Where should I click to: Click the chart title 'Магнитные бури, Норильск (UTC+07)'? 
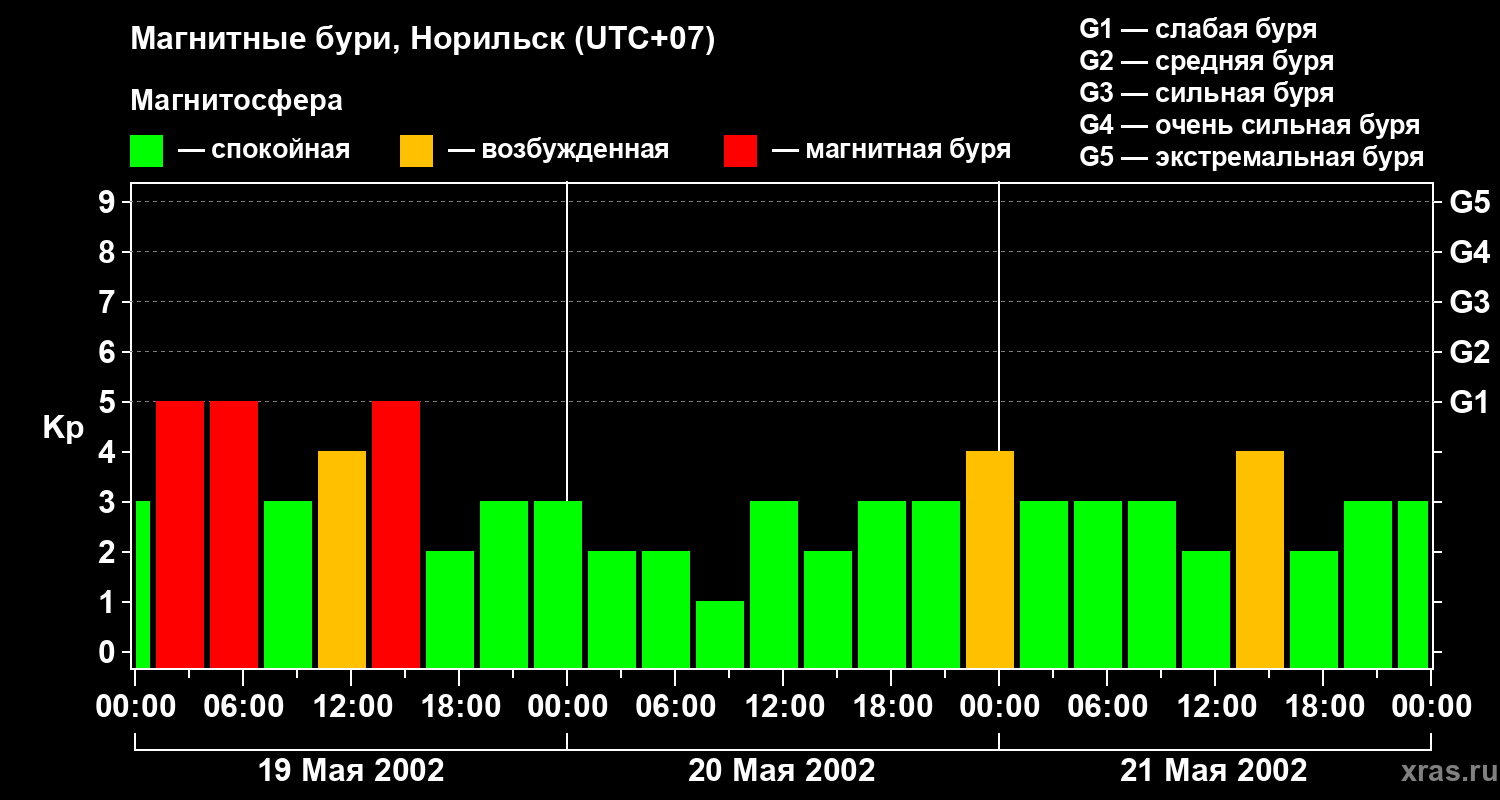(423, 40)
